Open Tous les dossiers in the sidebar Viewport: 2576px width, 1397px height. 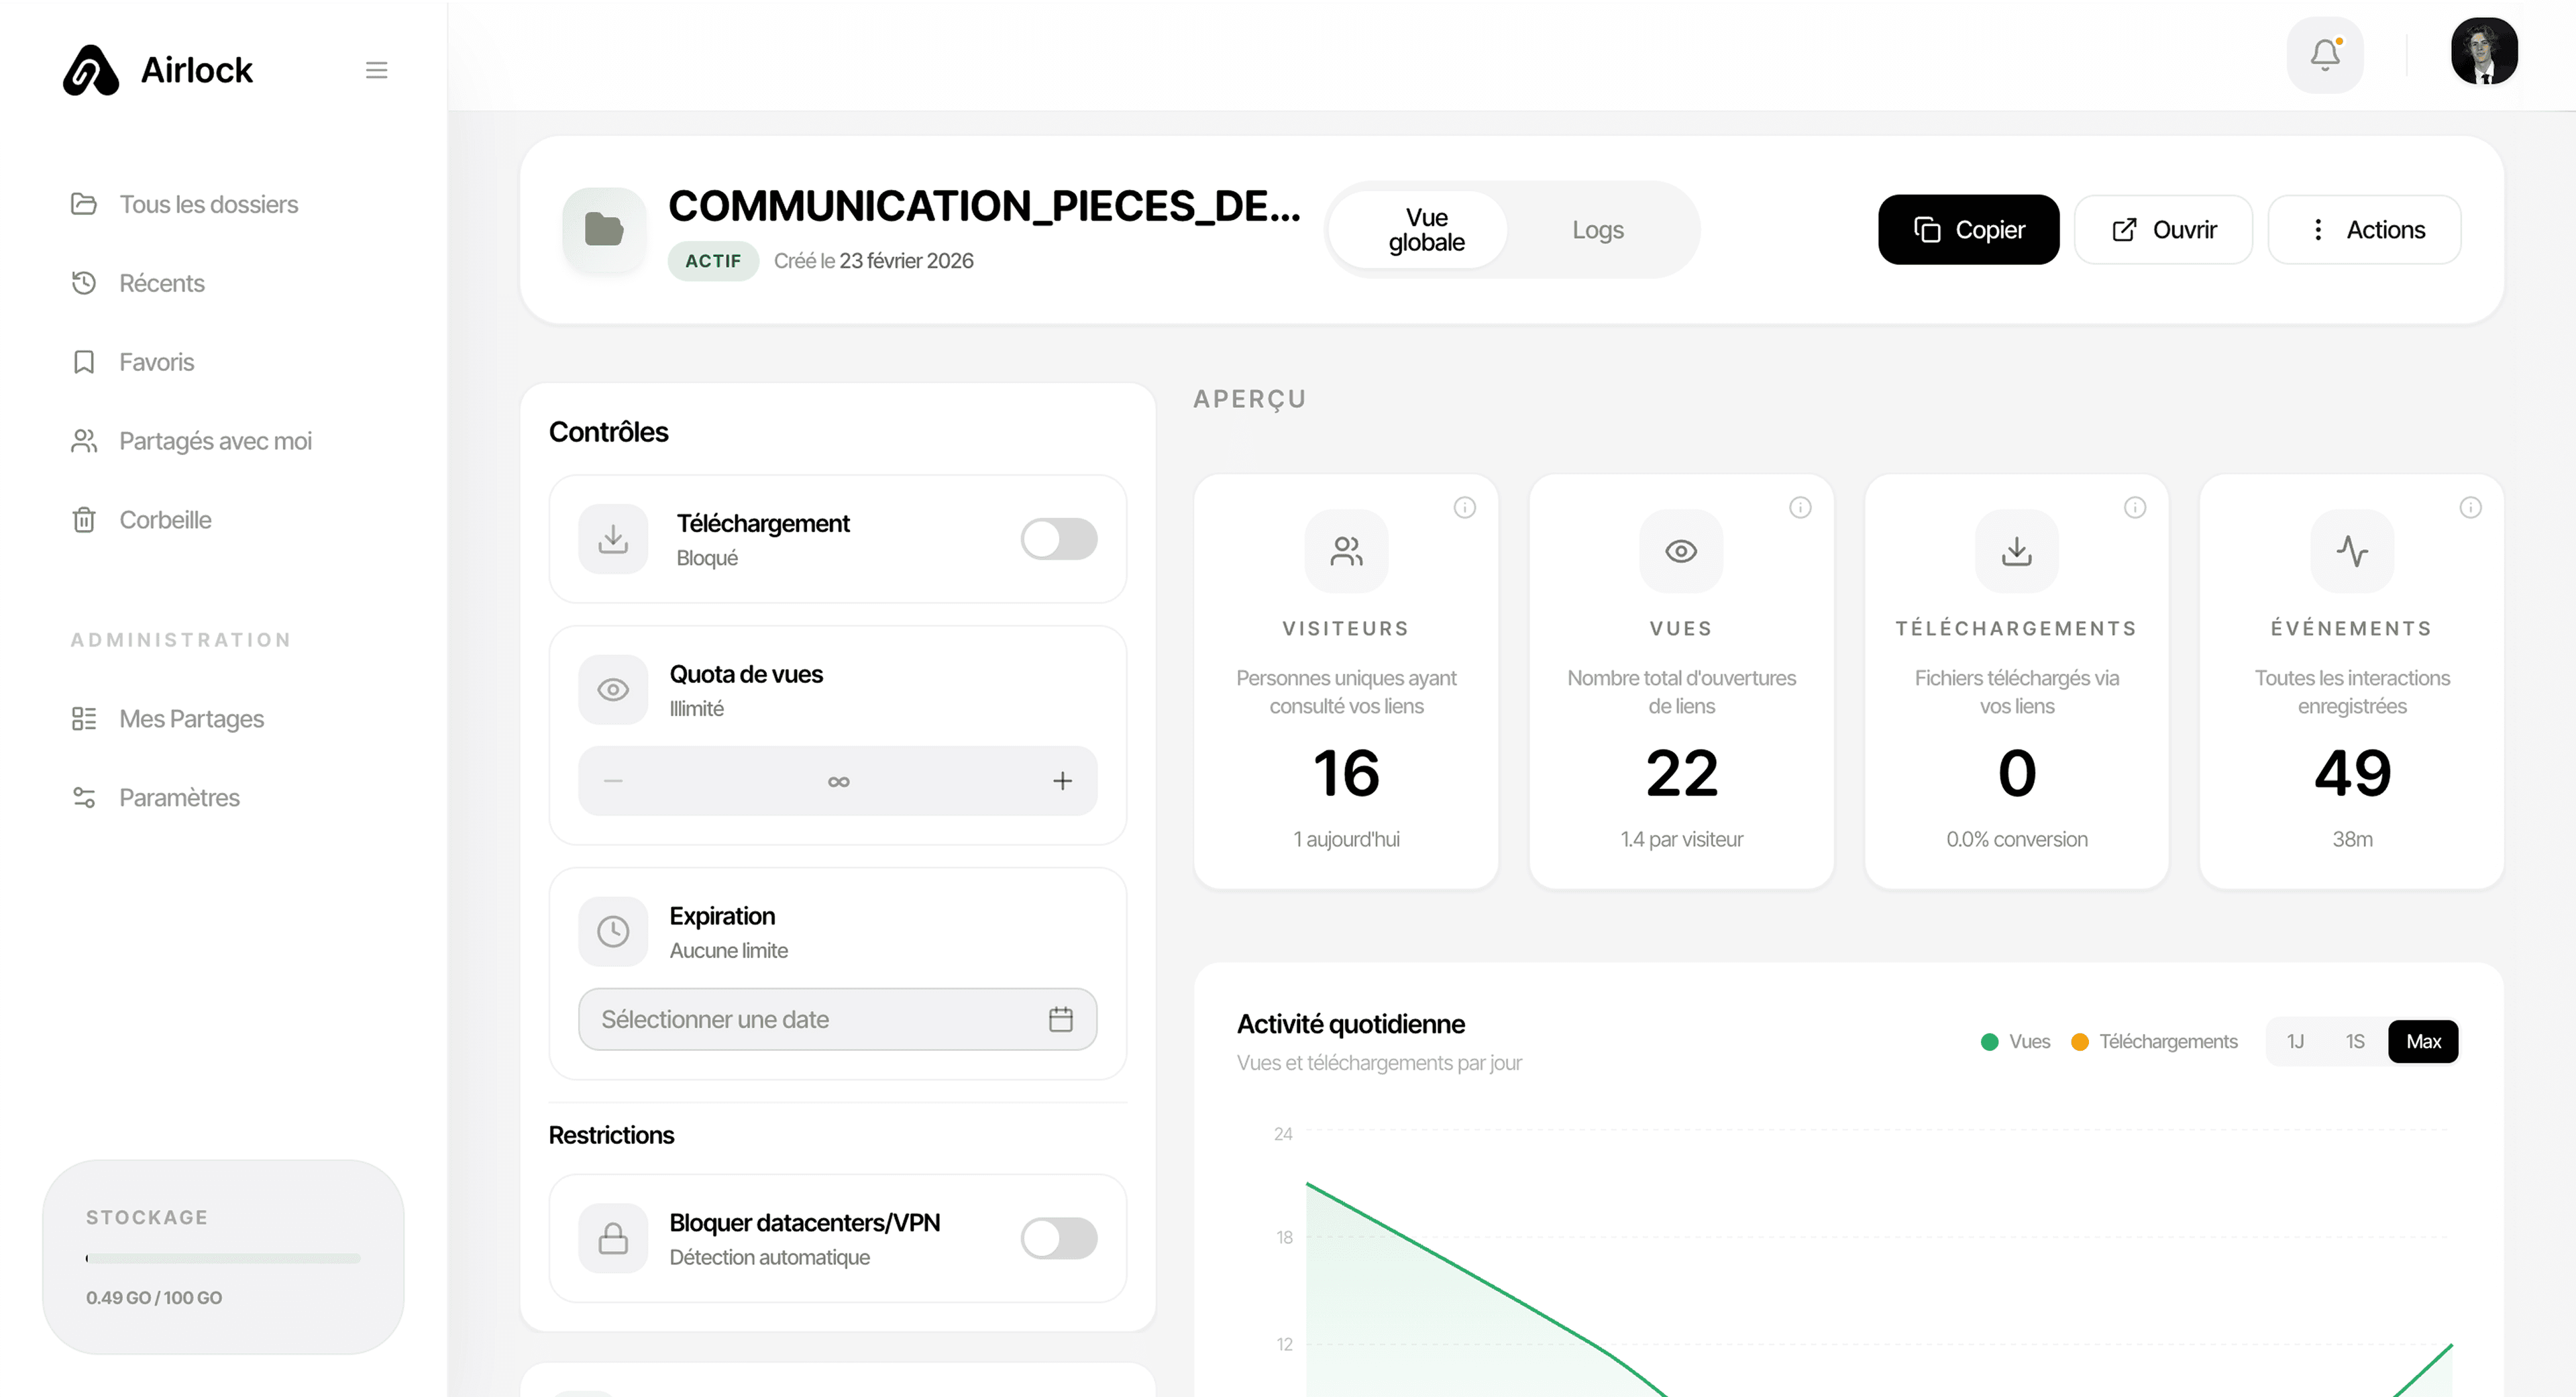tap(208, 204)
